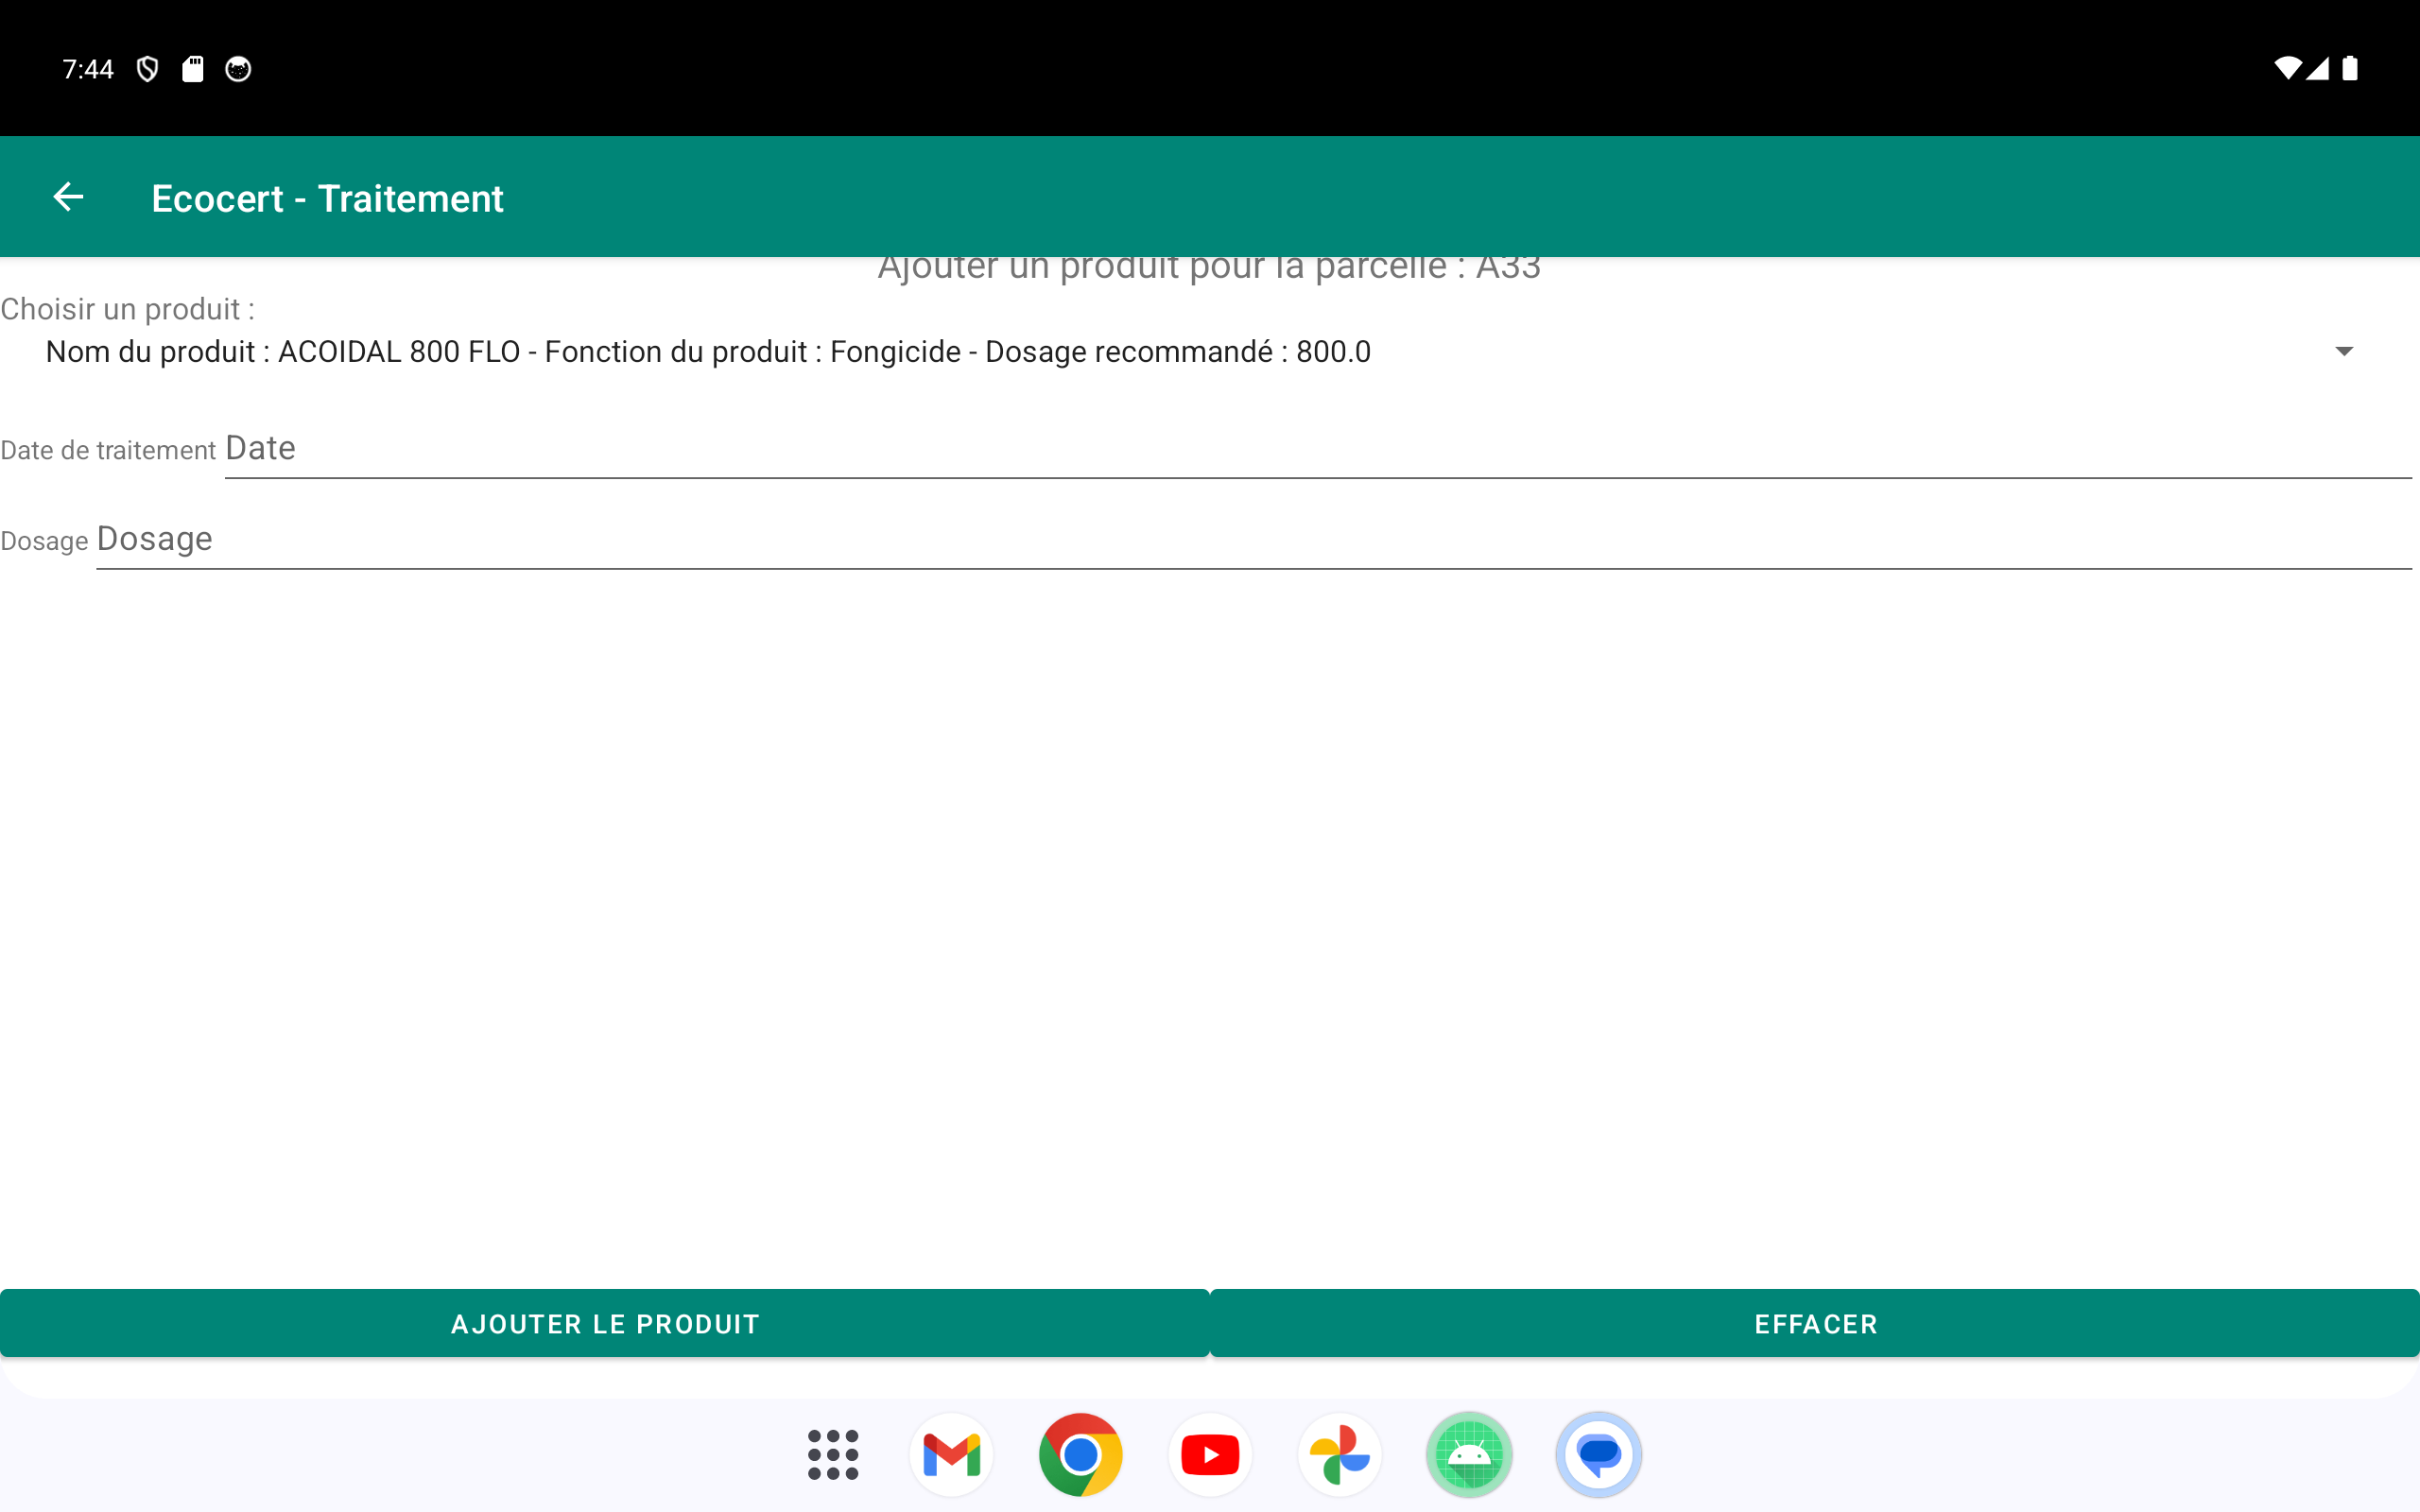
Task: Tap the Wi-Fi status icon
Action: (2286, 69)
